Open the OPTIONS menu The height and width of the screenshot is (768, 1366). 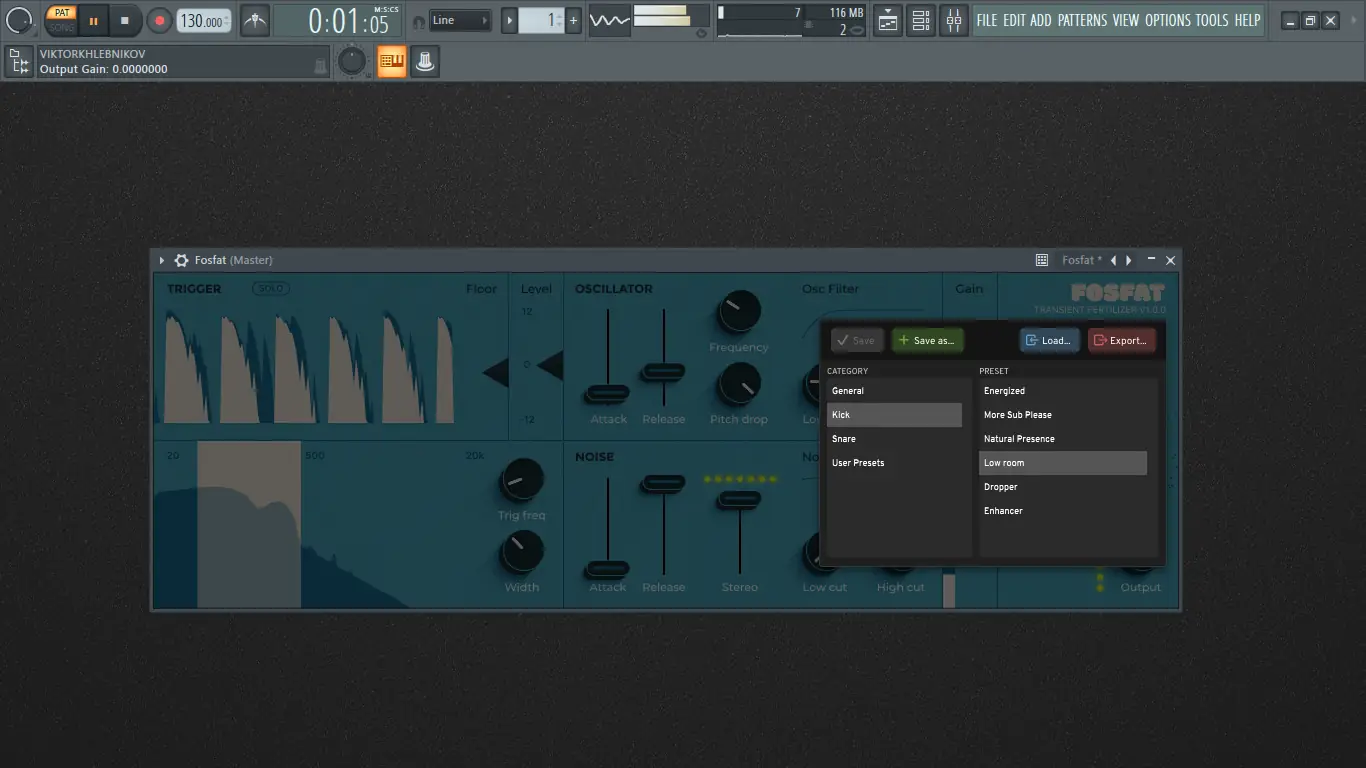click(x=1168, y=20)
